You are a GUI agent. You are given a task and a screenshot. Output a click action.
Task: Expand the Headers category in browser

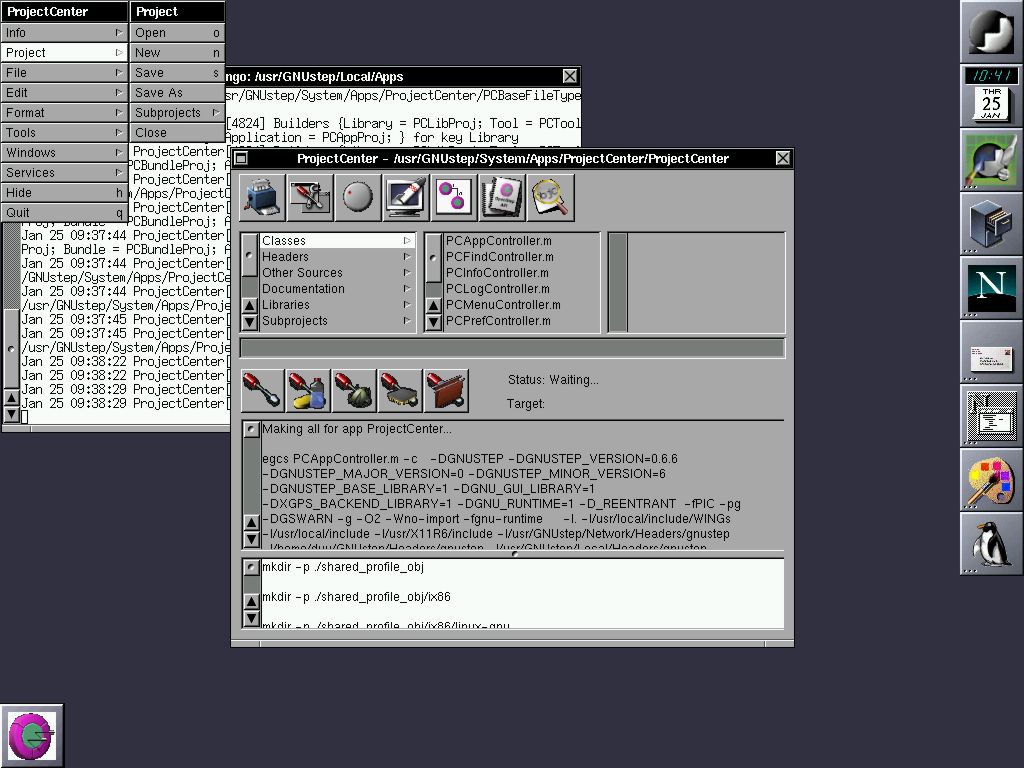coord(335,257)
